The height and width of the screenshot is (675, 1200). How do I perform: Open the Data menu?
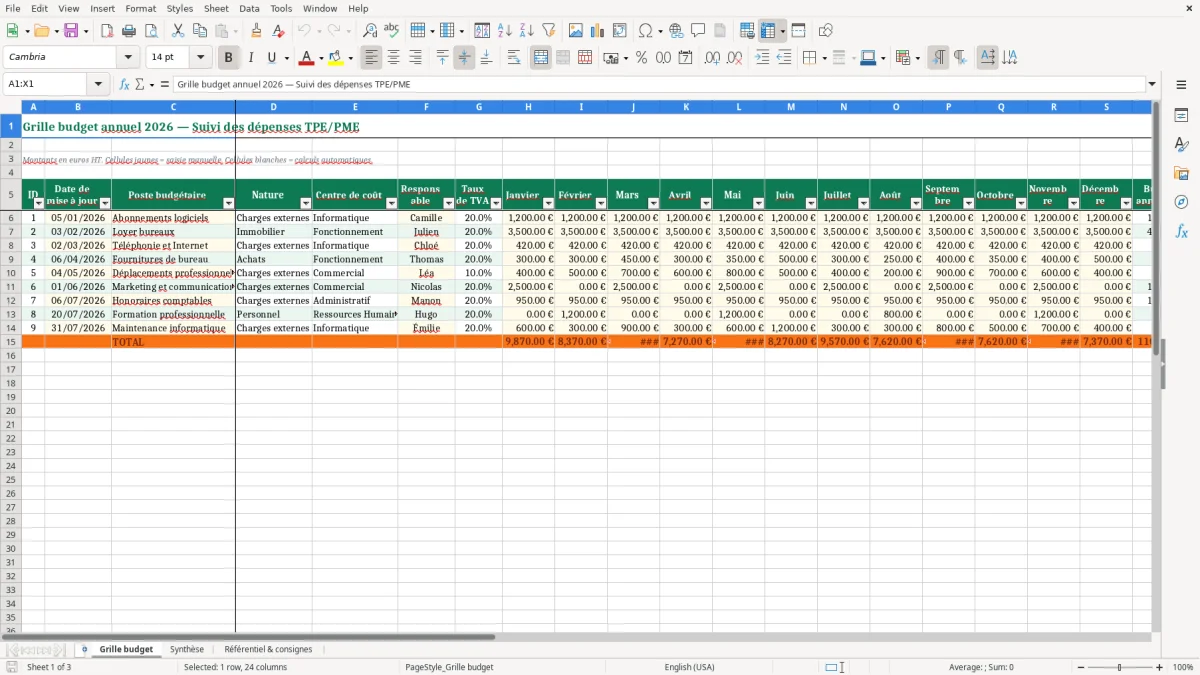(x=249, y=8)
